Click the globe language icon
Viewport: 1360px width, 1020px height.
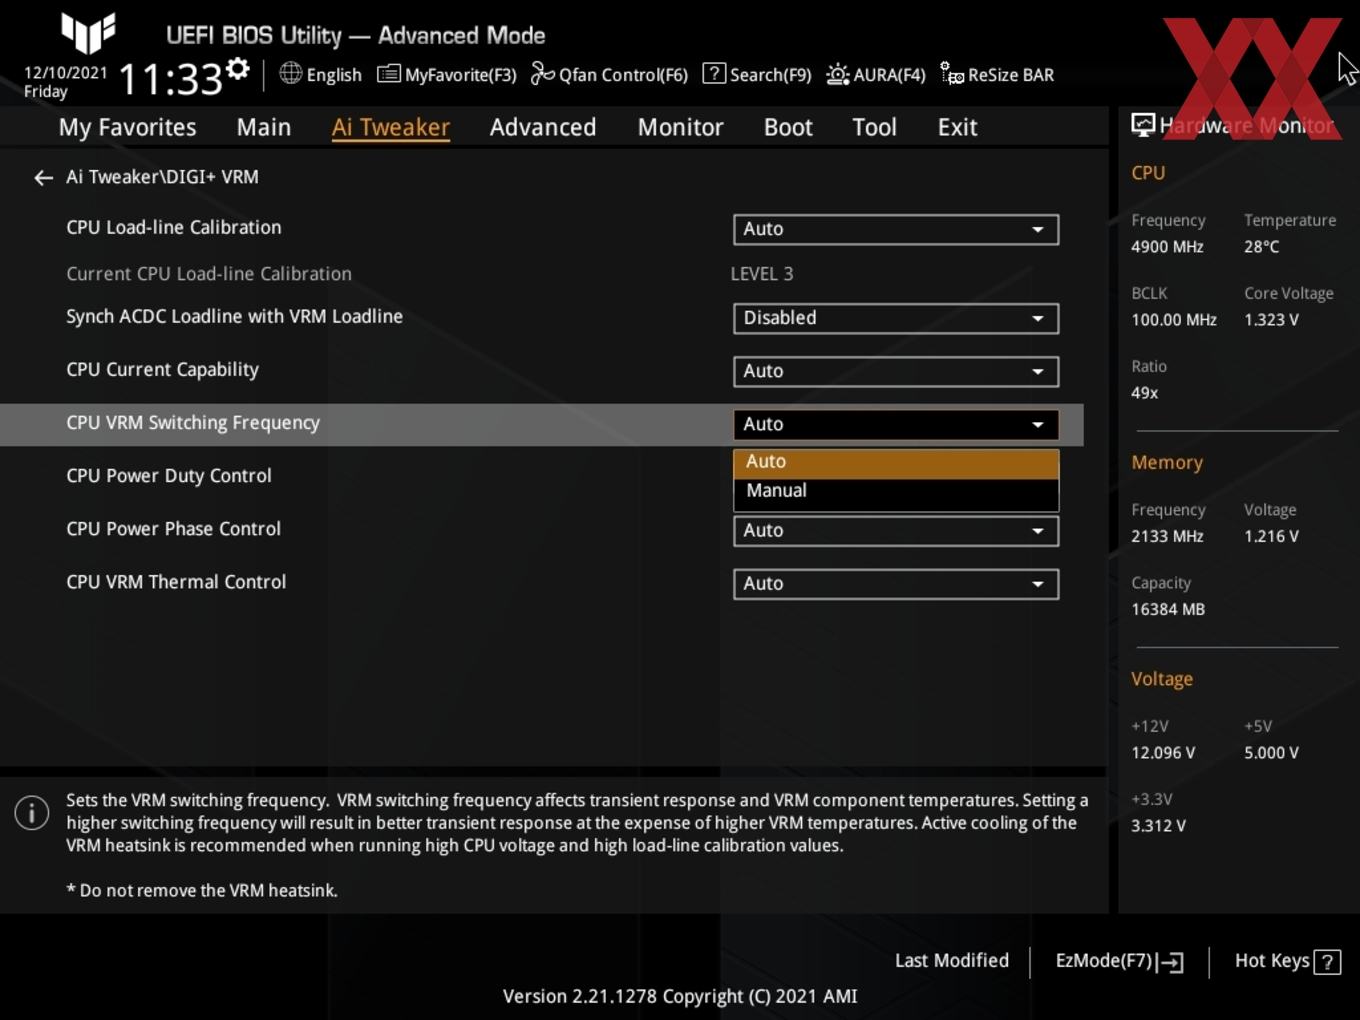click(x=290, y=73)
